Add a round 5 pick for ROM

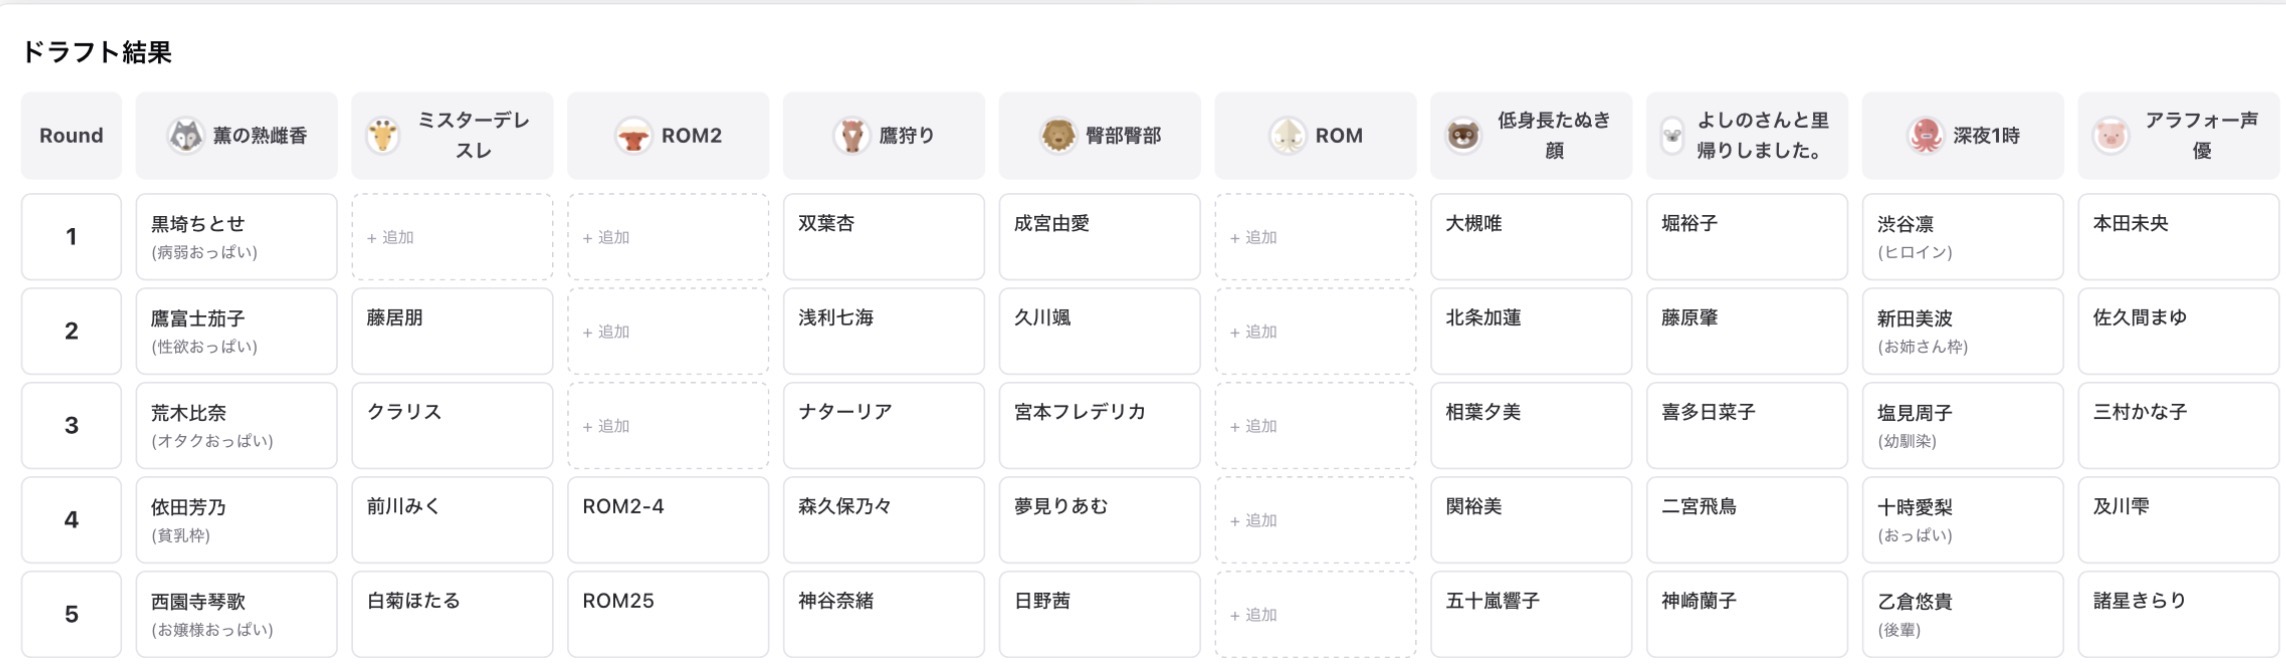click(x=1315, y=615)
